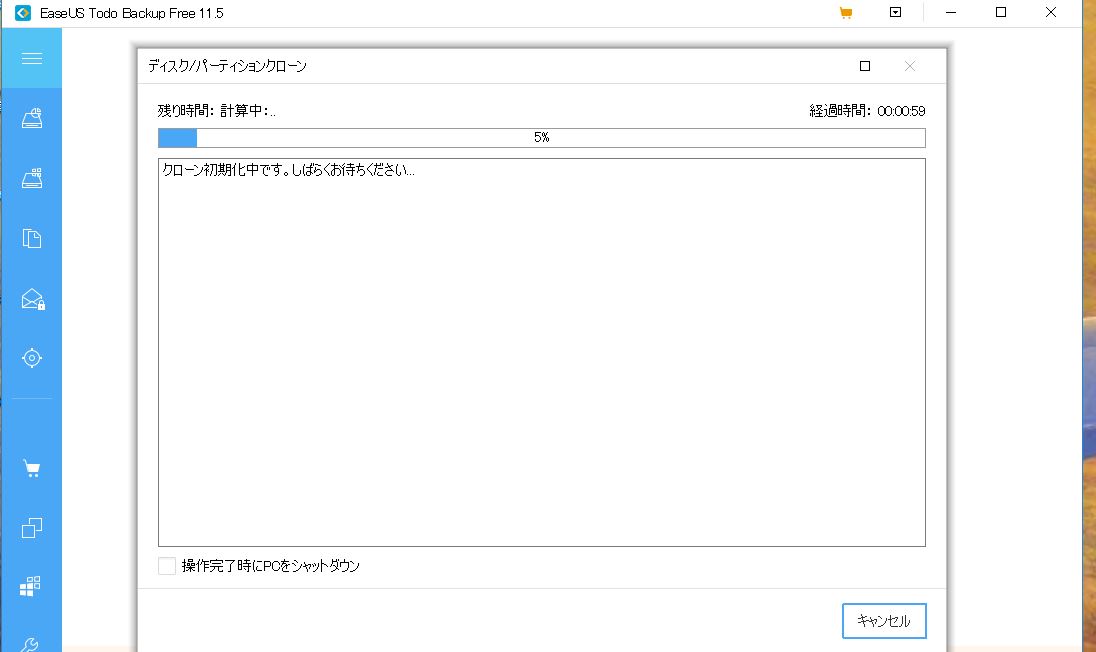Click the 残り時間 remaining time label
The height and width of the screenshot is (652, 1096).
coord(217,110)
